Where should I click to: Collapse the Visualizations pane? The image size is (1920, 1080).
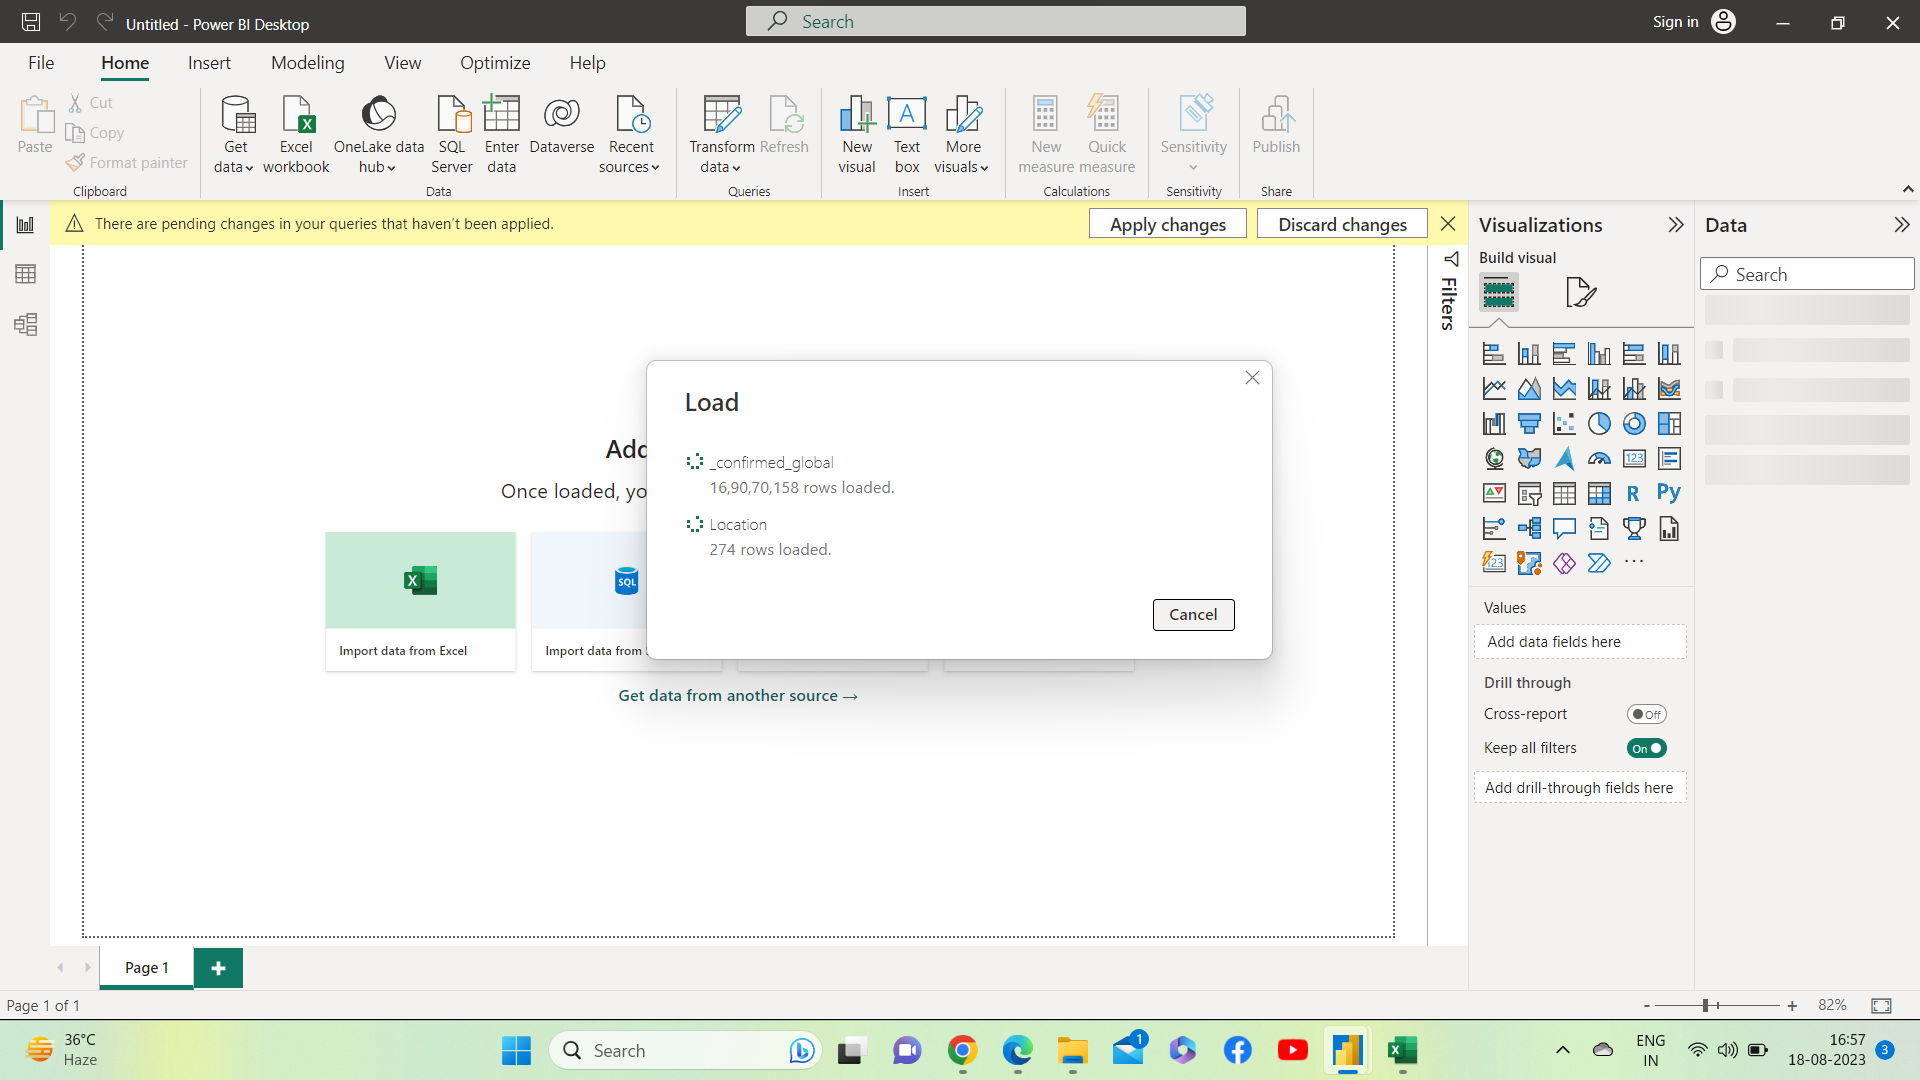(1676, 225)
